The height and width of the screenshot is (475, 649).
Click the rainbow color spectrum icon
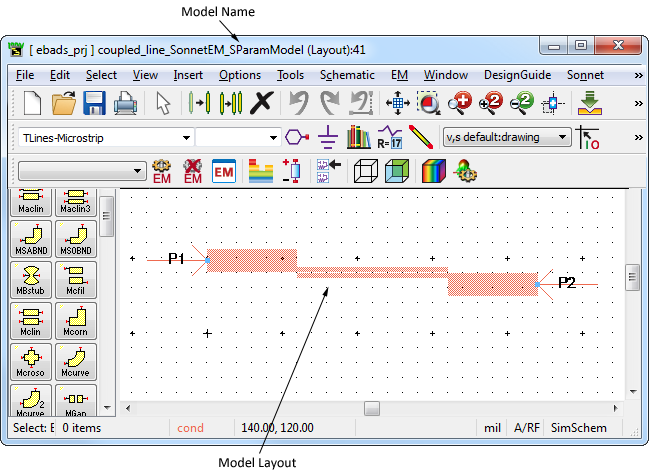point(432,171)
